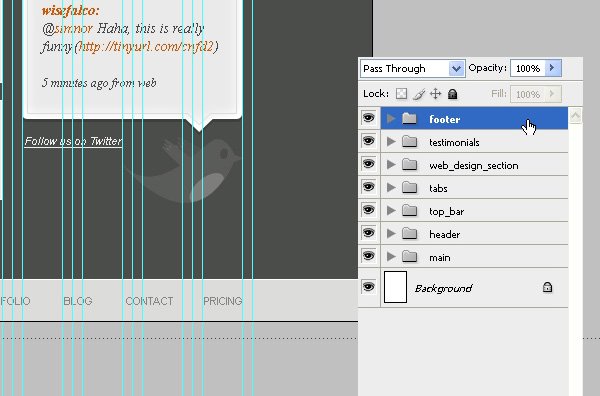600x396 pixels.
Task: Select the footer layer name
Action: 444,119
